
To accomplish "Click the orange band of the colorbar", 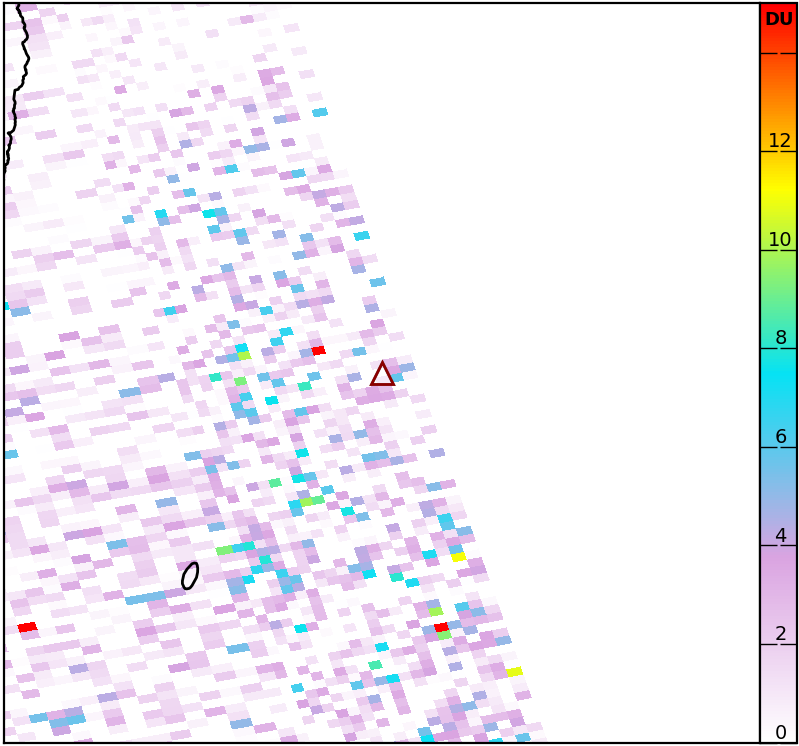I will pyautogui.click(x=779, y=102).
